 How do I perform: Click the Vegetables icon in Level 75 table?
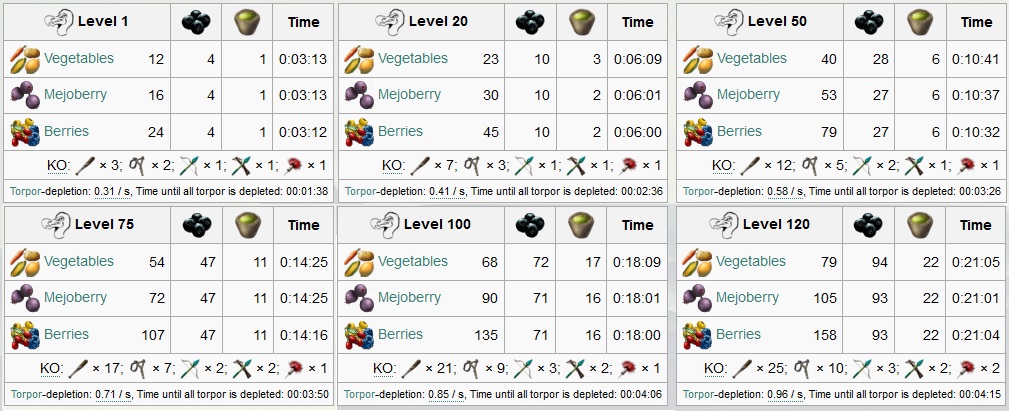pos(25,263)
